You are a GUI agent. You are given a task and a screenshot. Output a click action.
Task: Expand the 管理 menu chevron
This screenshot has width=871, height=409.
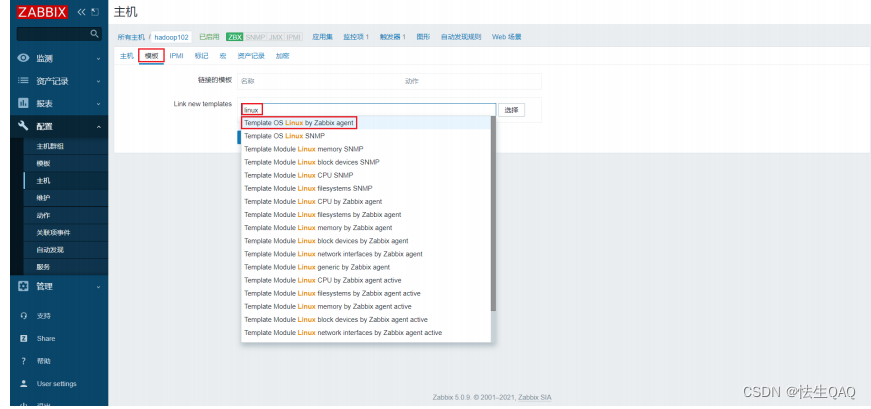point(98,287)
